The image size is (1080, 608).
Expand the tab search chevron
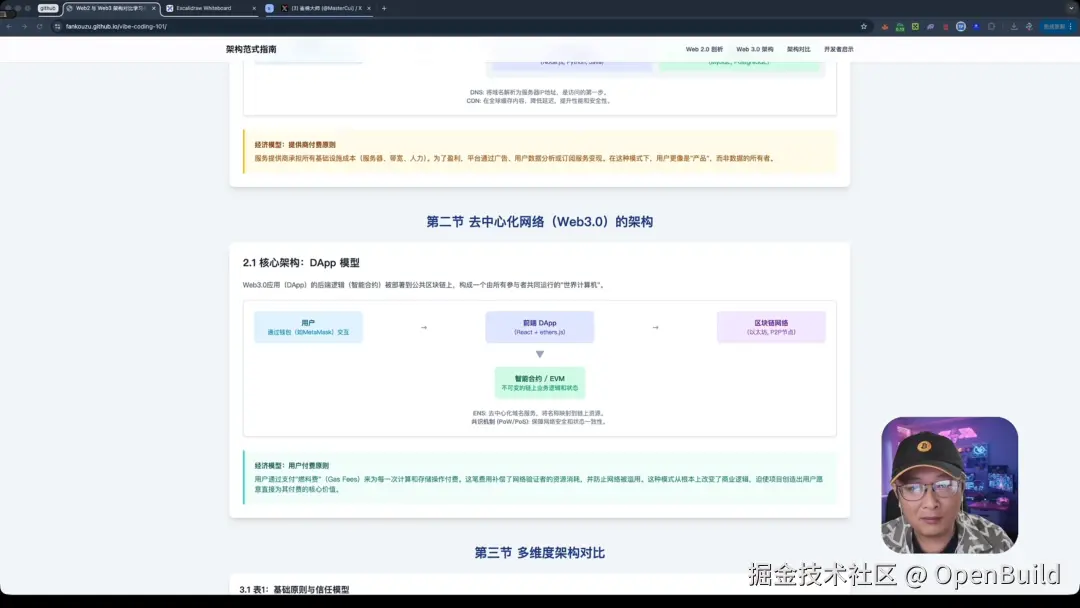[x=1071, y=8]
